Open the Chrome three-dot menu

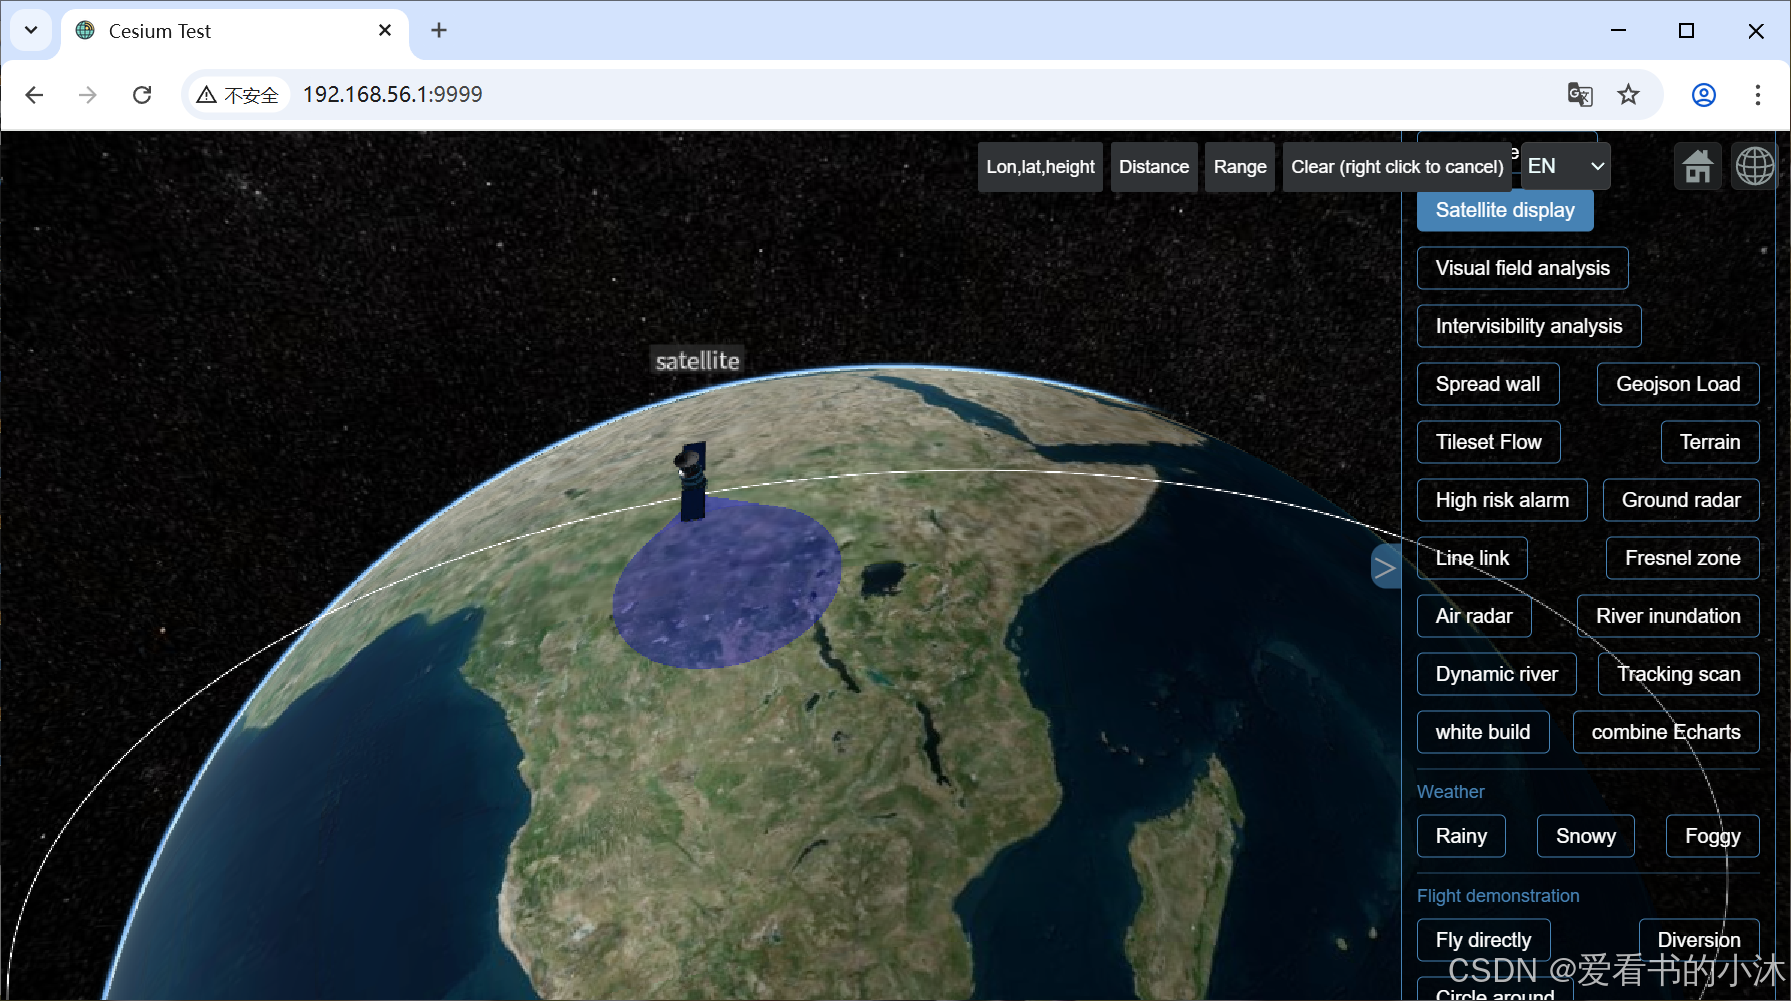click(1758, 95)
